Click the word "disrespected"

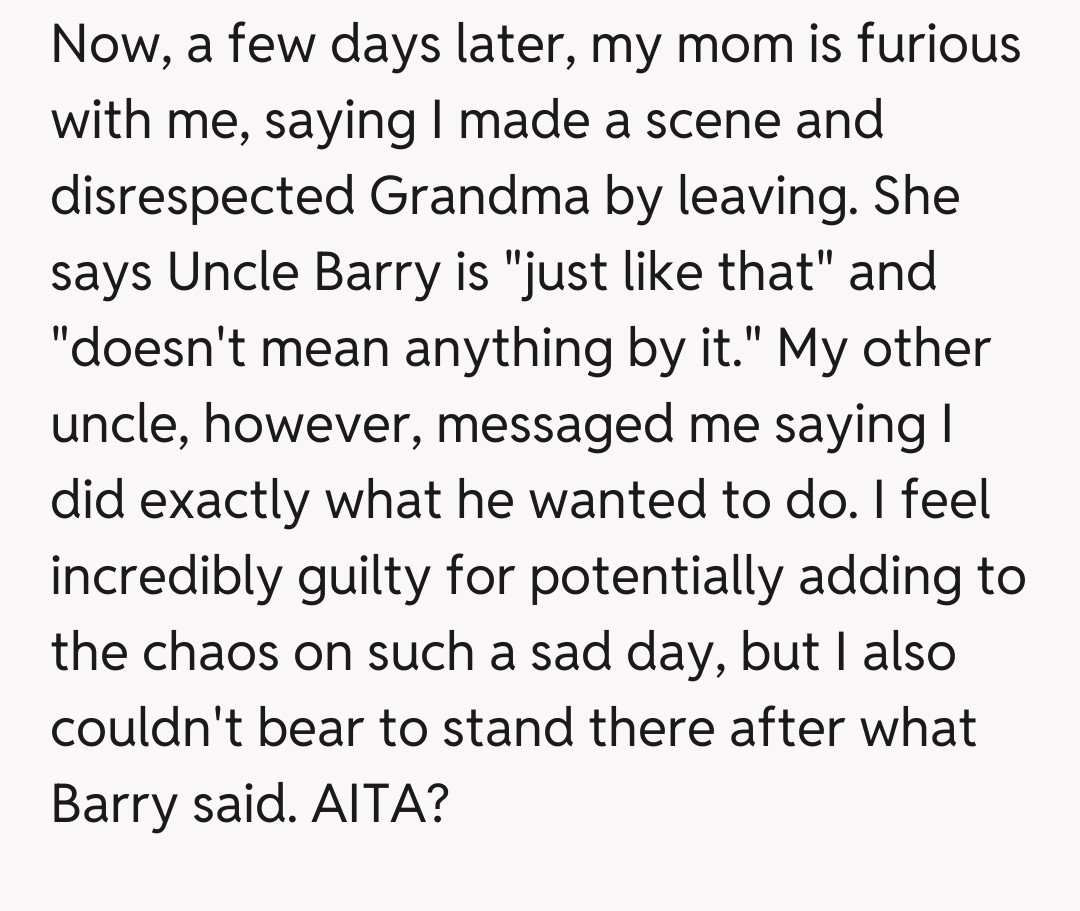(202, 197)
